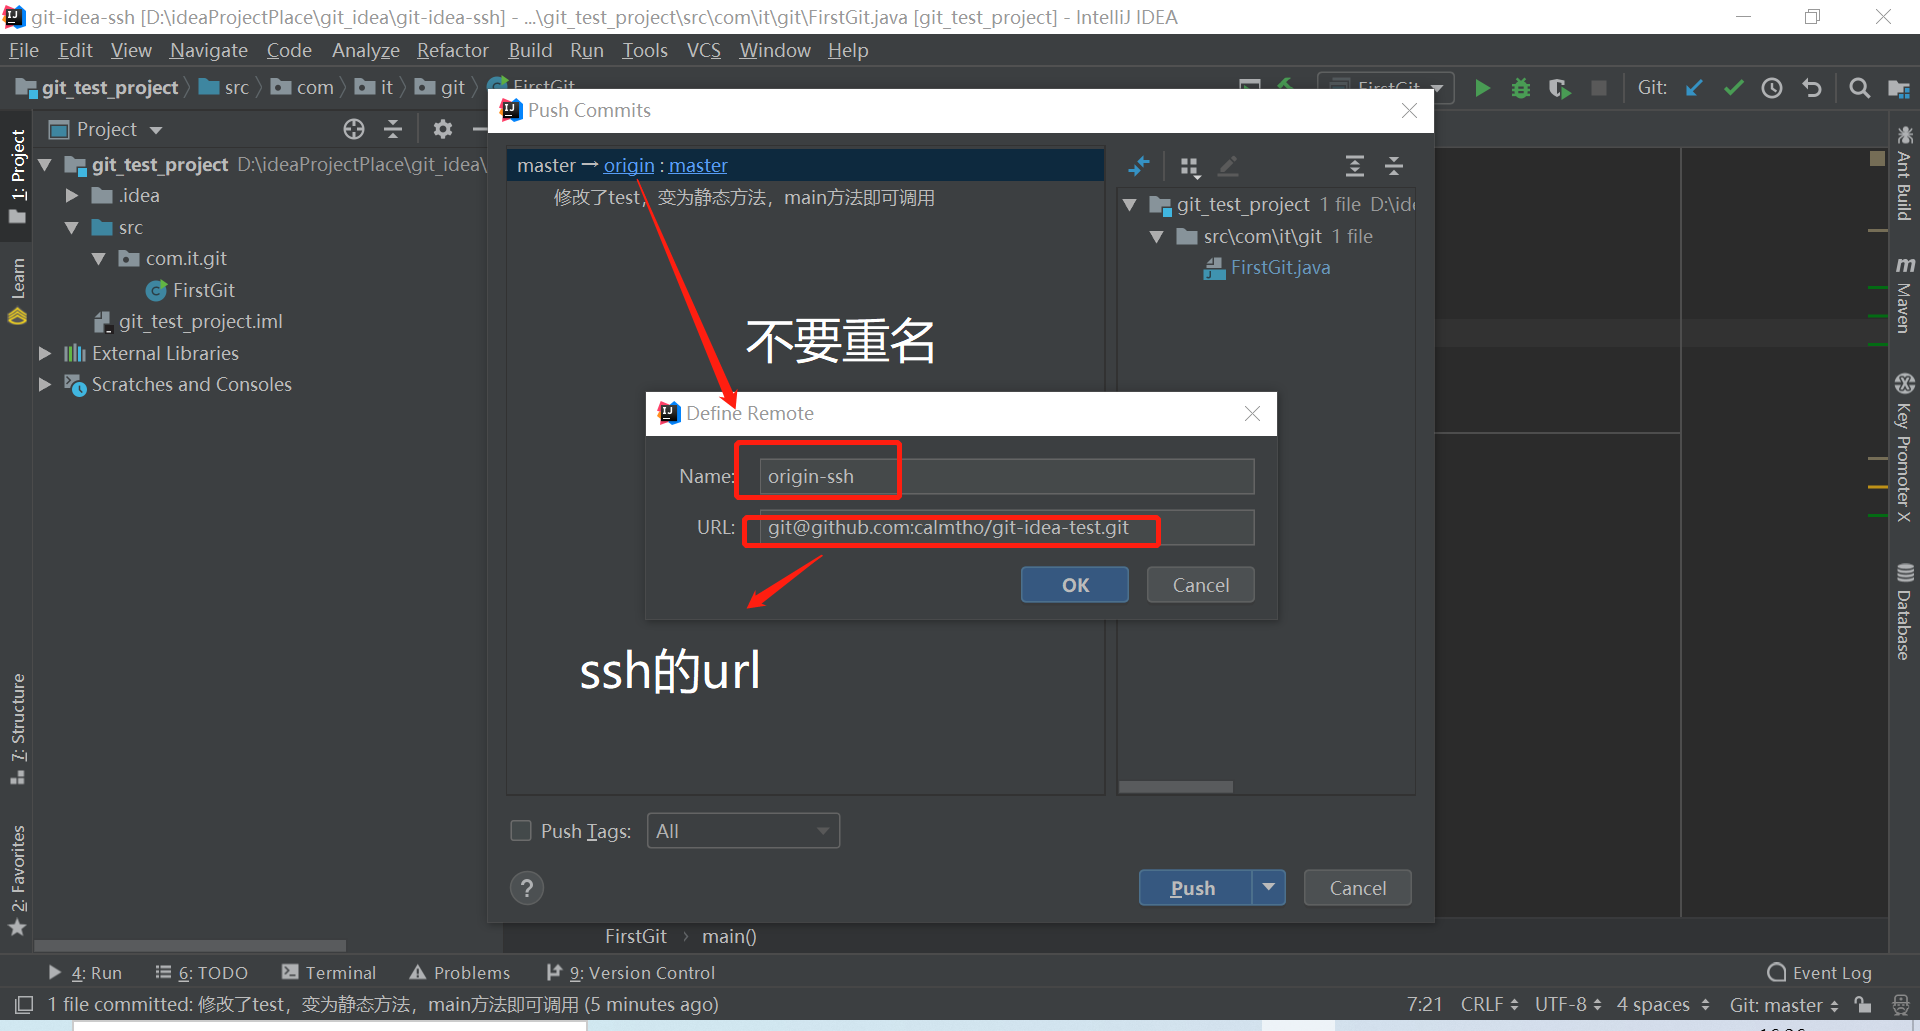
Task: Open the run configuration FirstGit dropdown
Action: point(1386,88)
